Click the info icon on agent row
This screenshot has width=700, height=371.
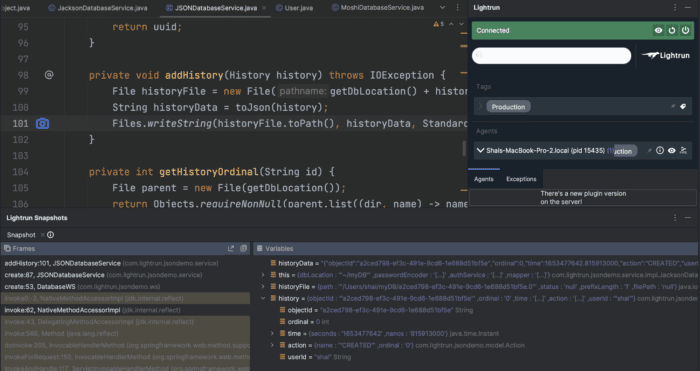pyautogui.click(x=660, y=150)
